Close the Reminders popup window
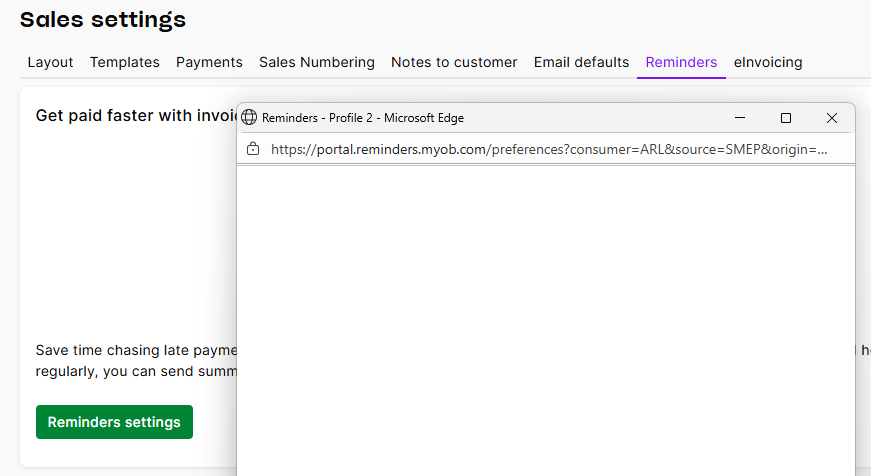The image size is (871, 476). [832, 118]
